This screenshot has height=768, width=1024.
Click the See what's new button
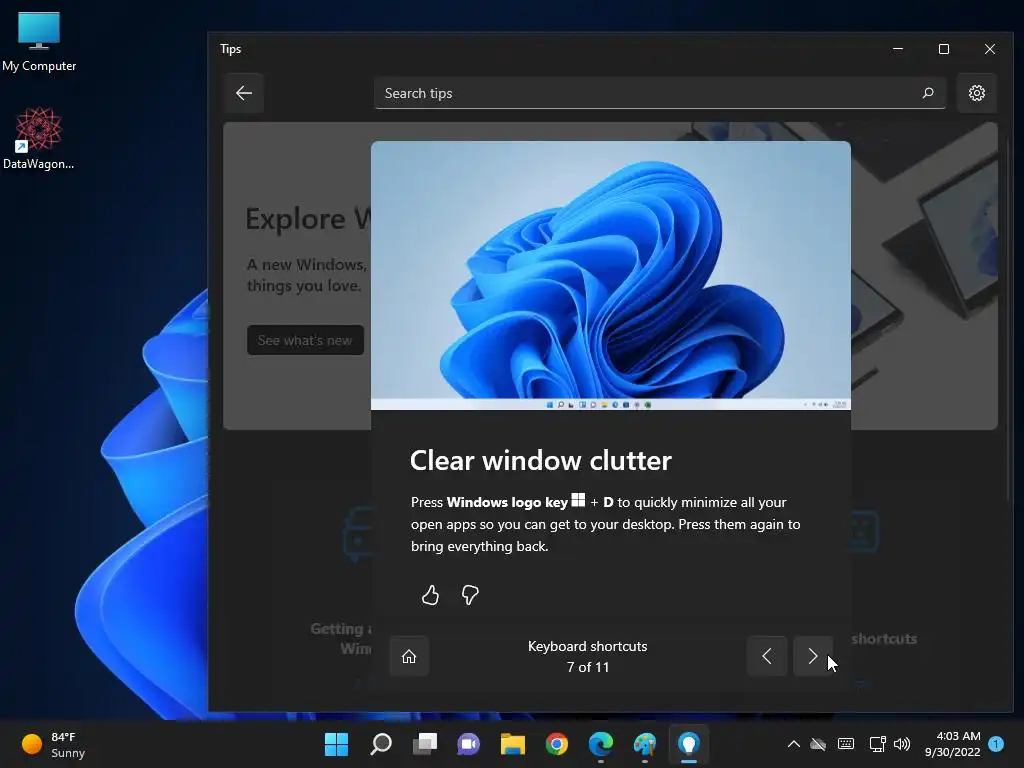[305, 340]
